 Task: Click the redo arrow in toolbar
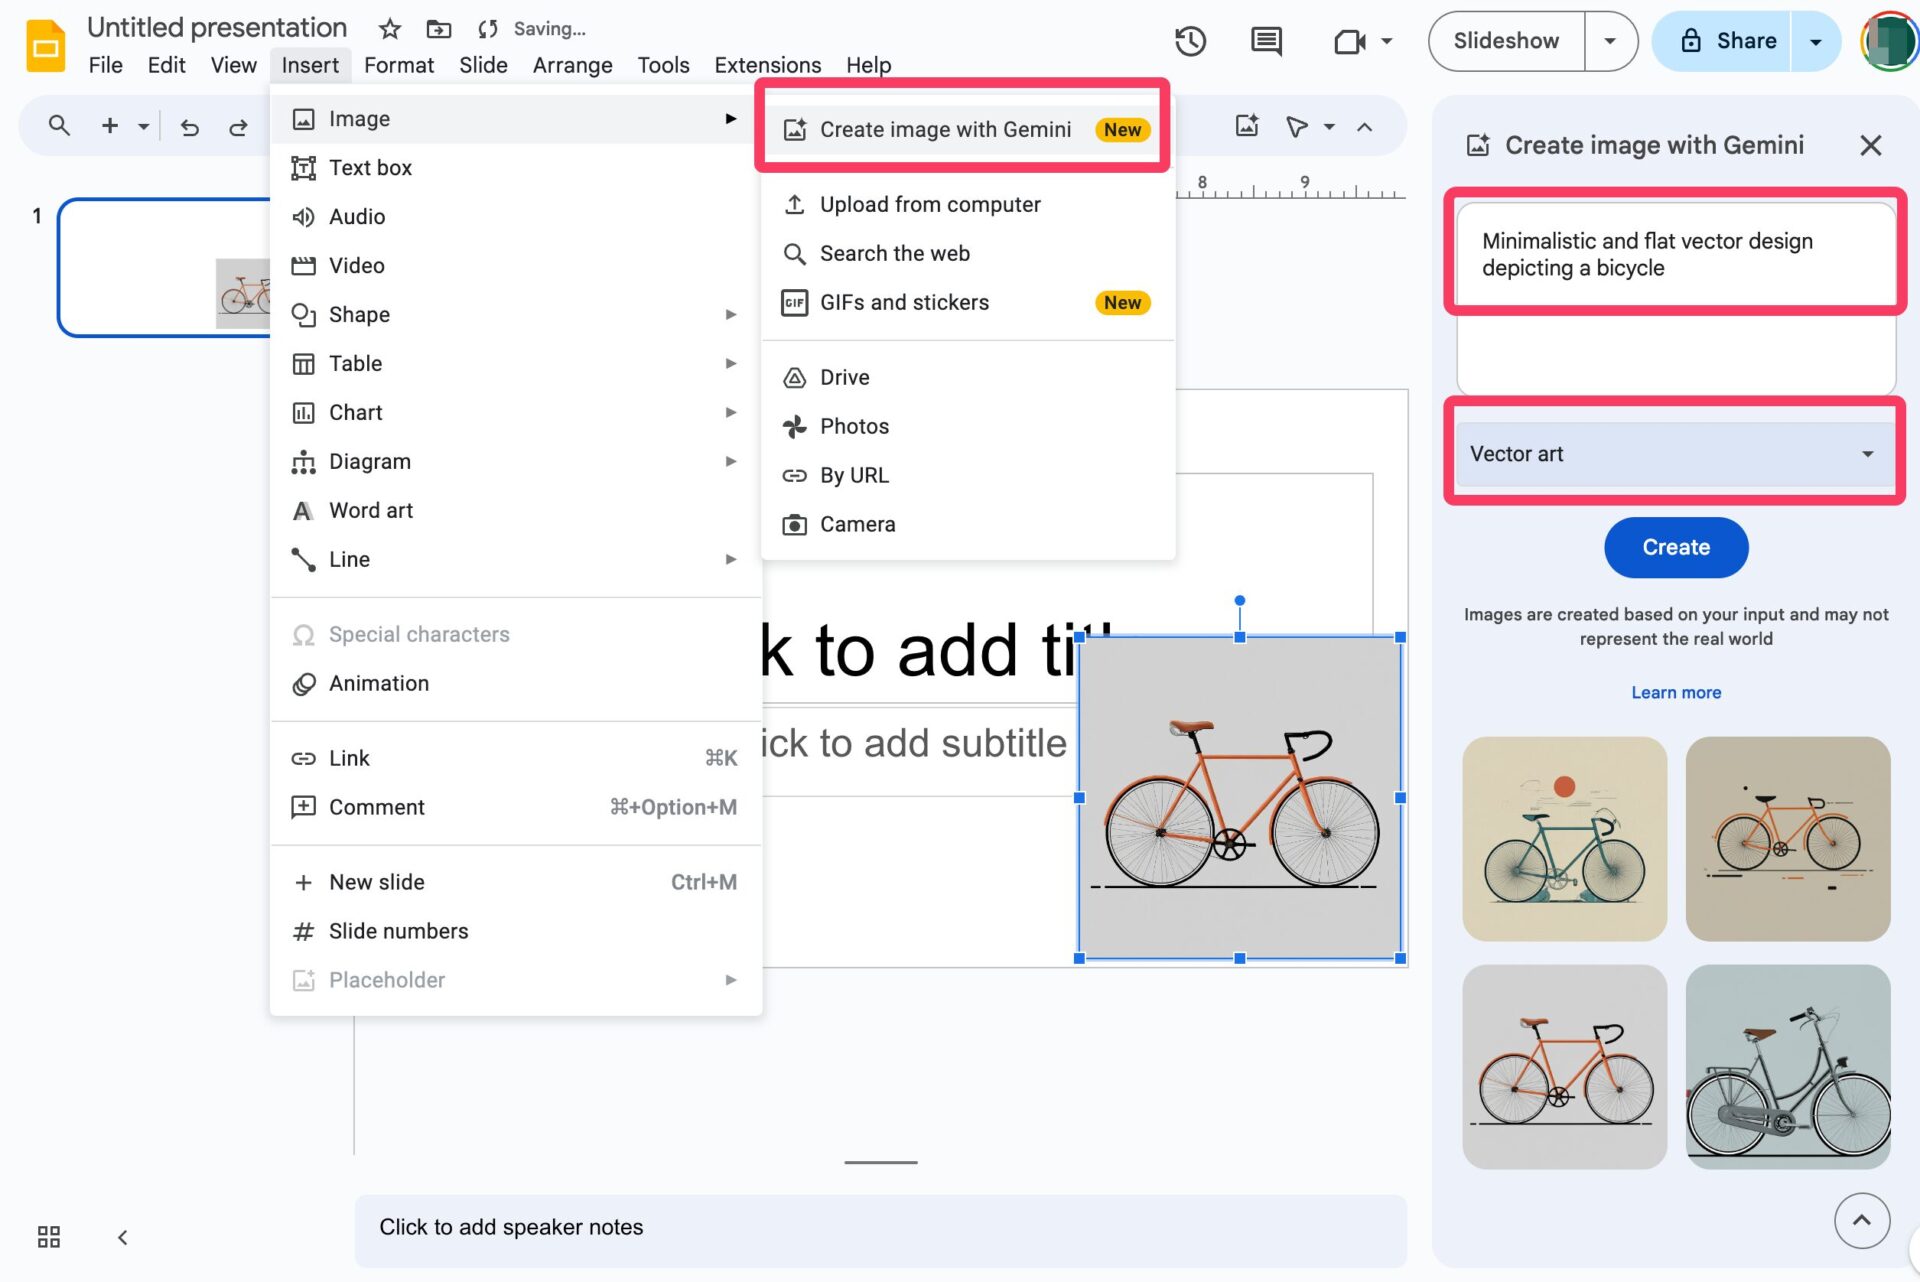click(238, 127)
